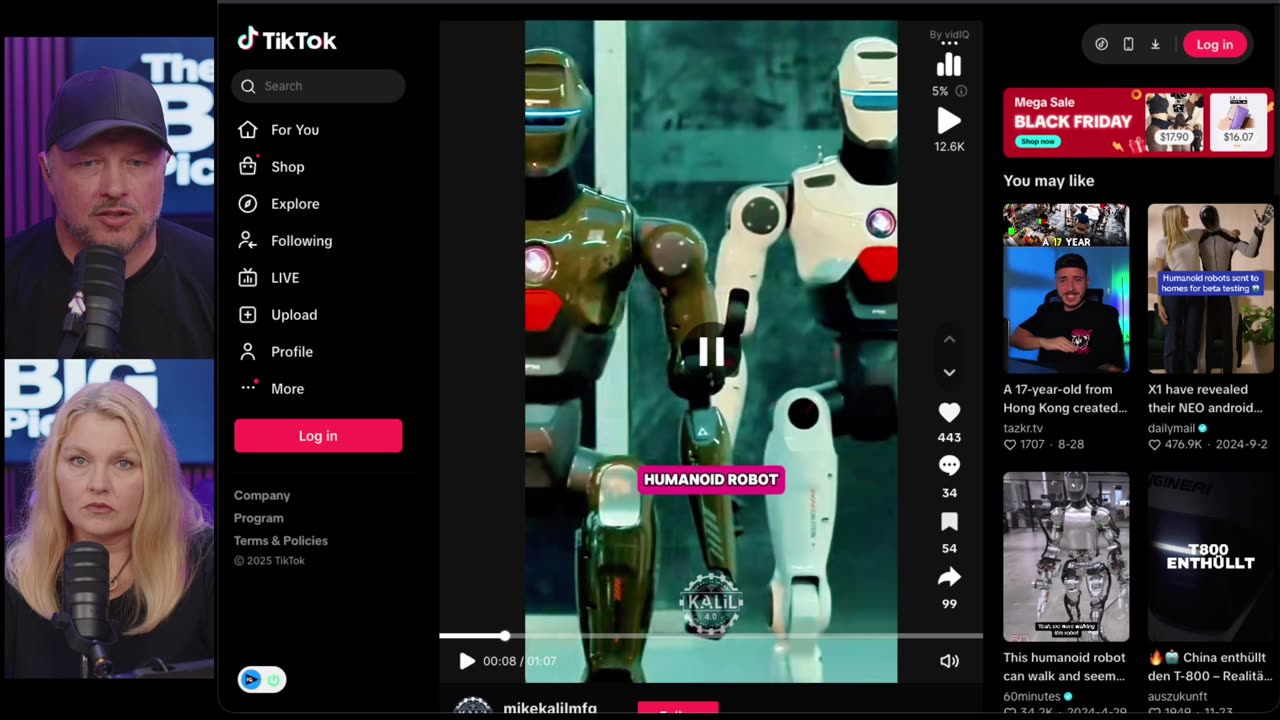Open the Black Friday Mega Sale banner
This screenshot has width=1280, height=720.
(x=1138, y=122)
